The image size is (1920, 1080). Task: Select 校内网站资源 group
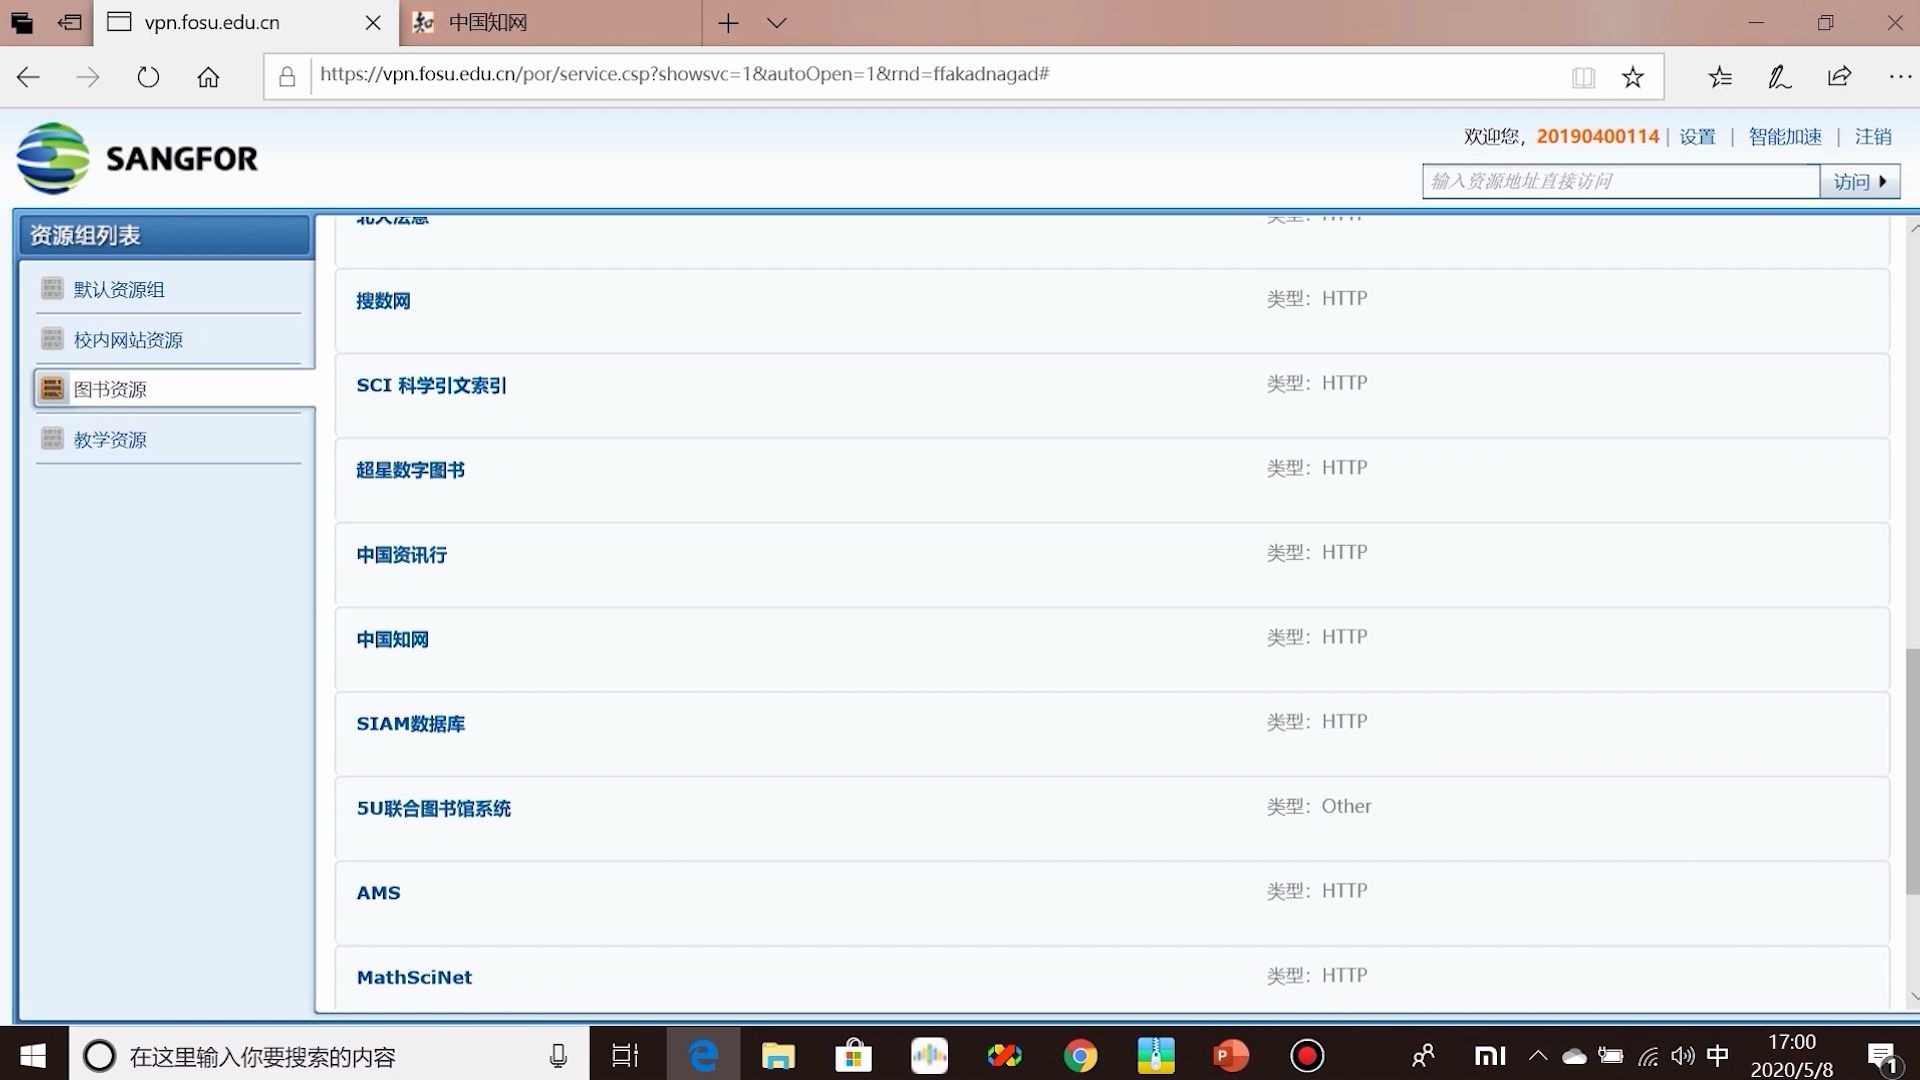coord(128,340)
